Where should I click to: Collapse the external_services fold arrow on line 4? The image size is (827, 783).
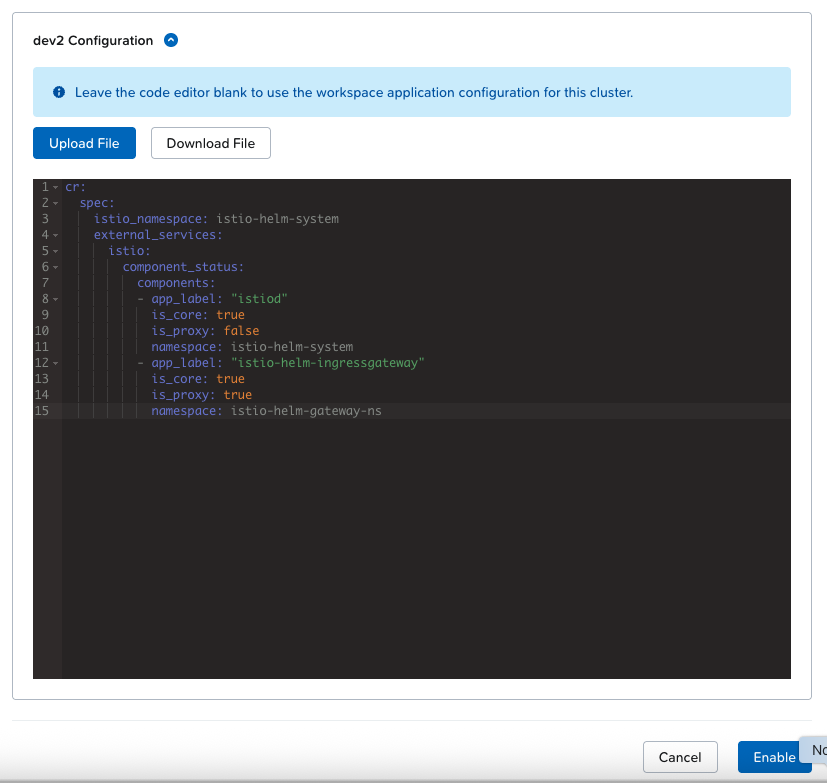(56, 235)
